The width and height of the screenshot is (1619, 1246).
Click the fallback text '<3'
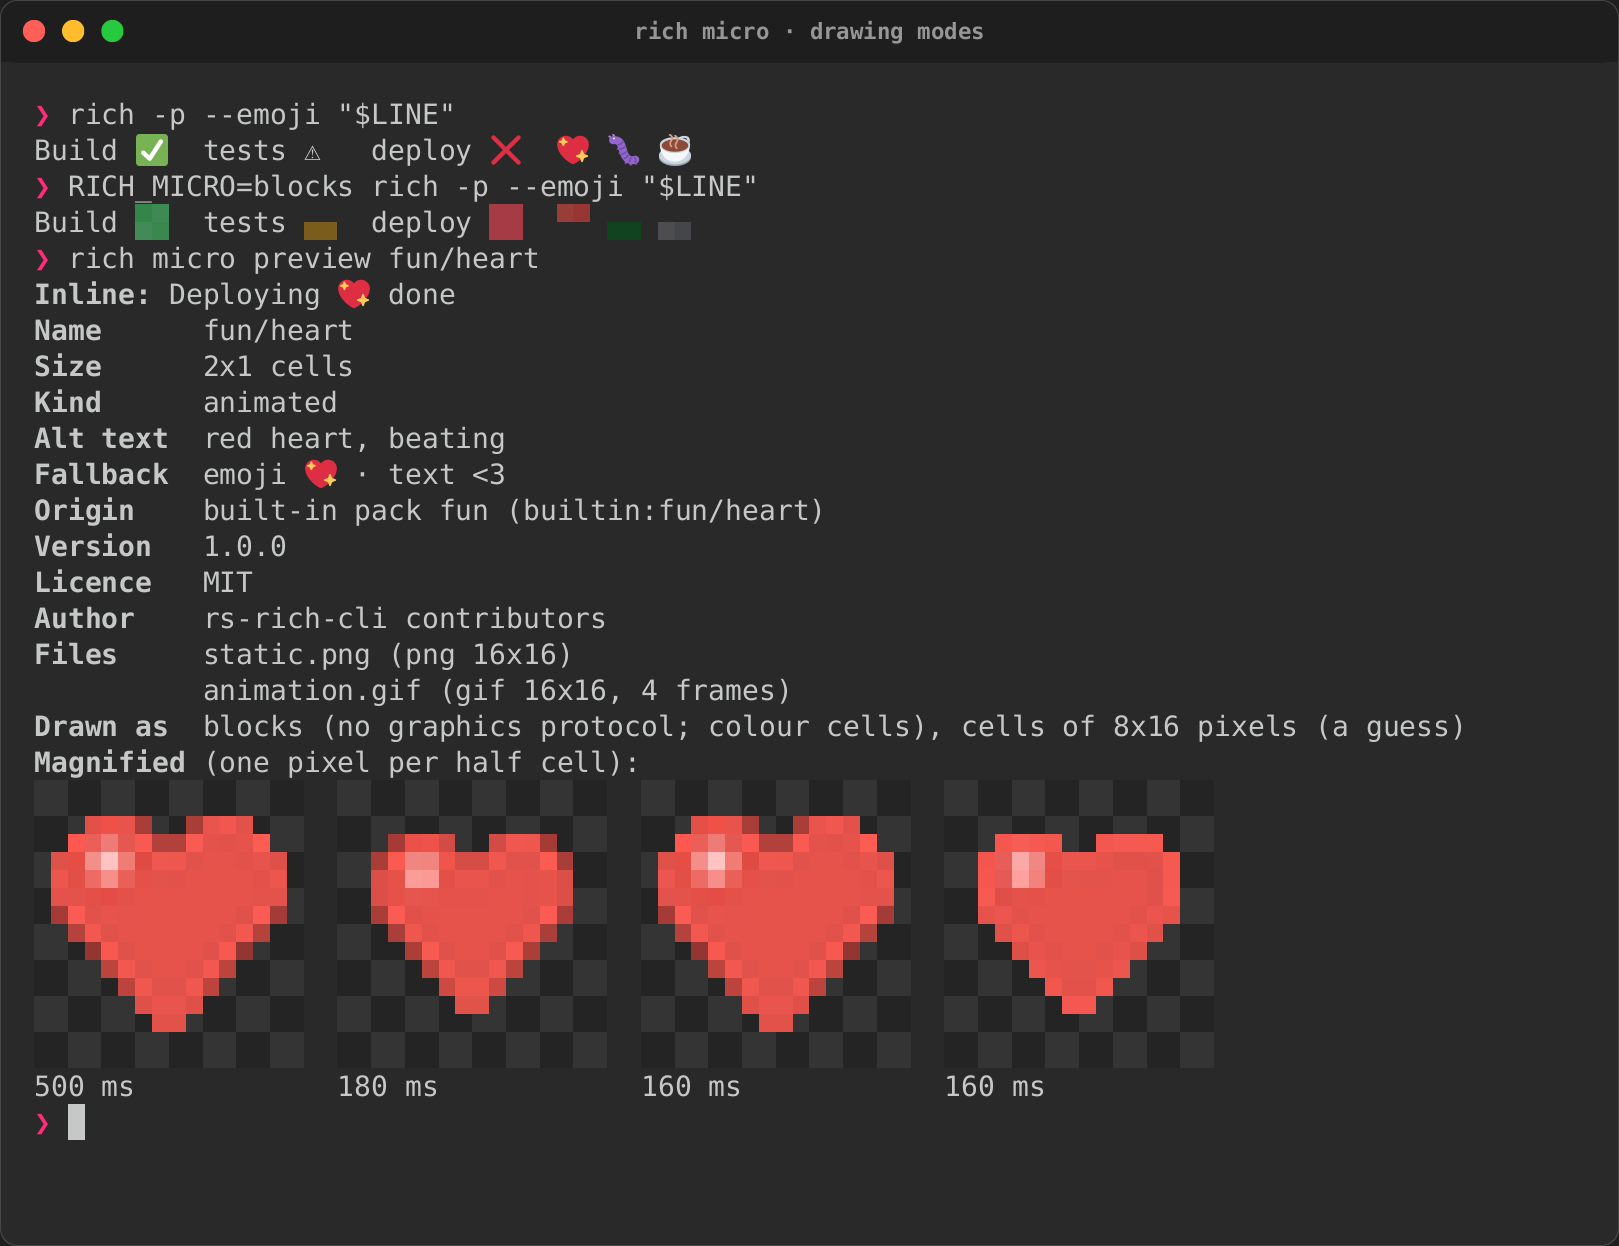pos(488,474)
